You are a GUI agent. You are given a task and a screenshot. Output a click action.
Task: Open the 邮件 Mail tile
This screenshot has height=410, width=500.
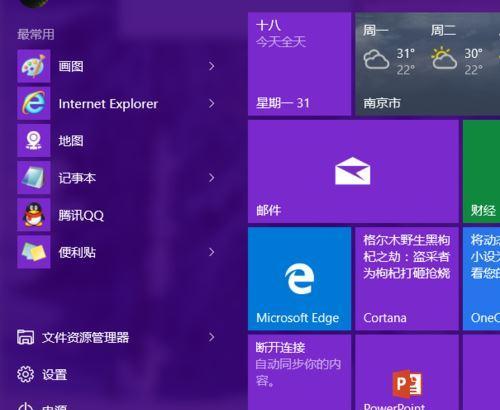(x=353, y=171)
